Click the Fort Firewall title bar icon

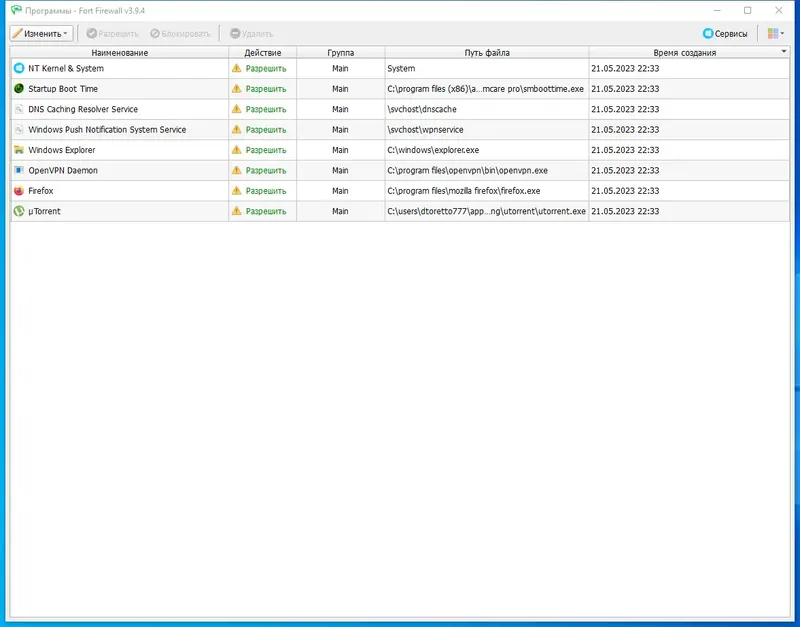click(16, 10)
